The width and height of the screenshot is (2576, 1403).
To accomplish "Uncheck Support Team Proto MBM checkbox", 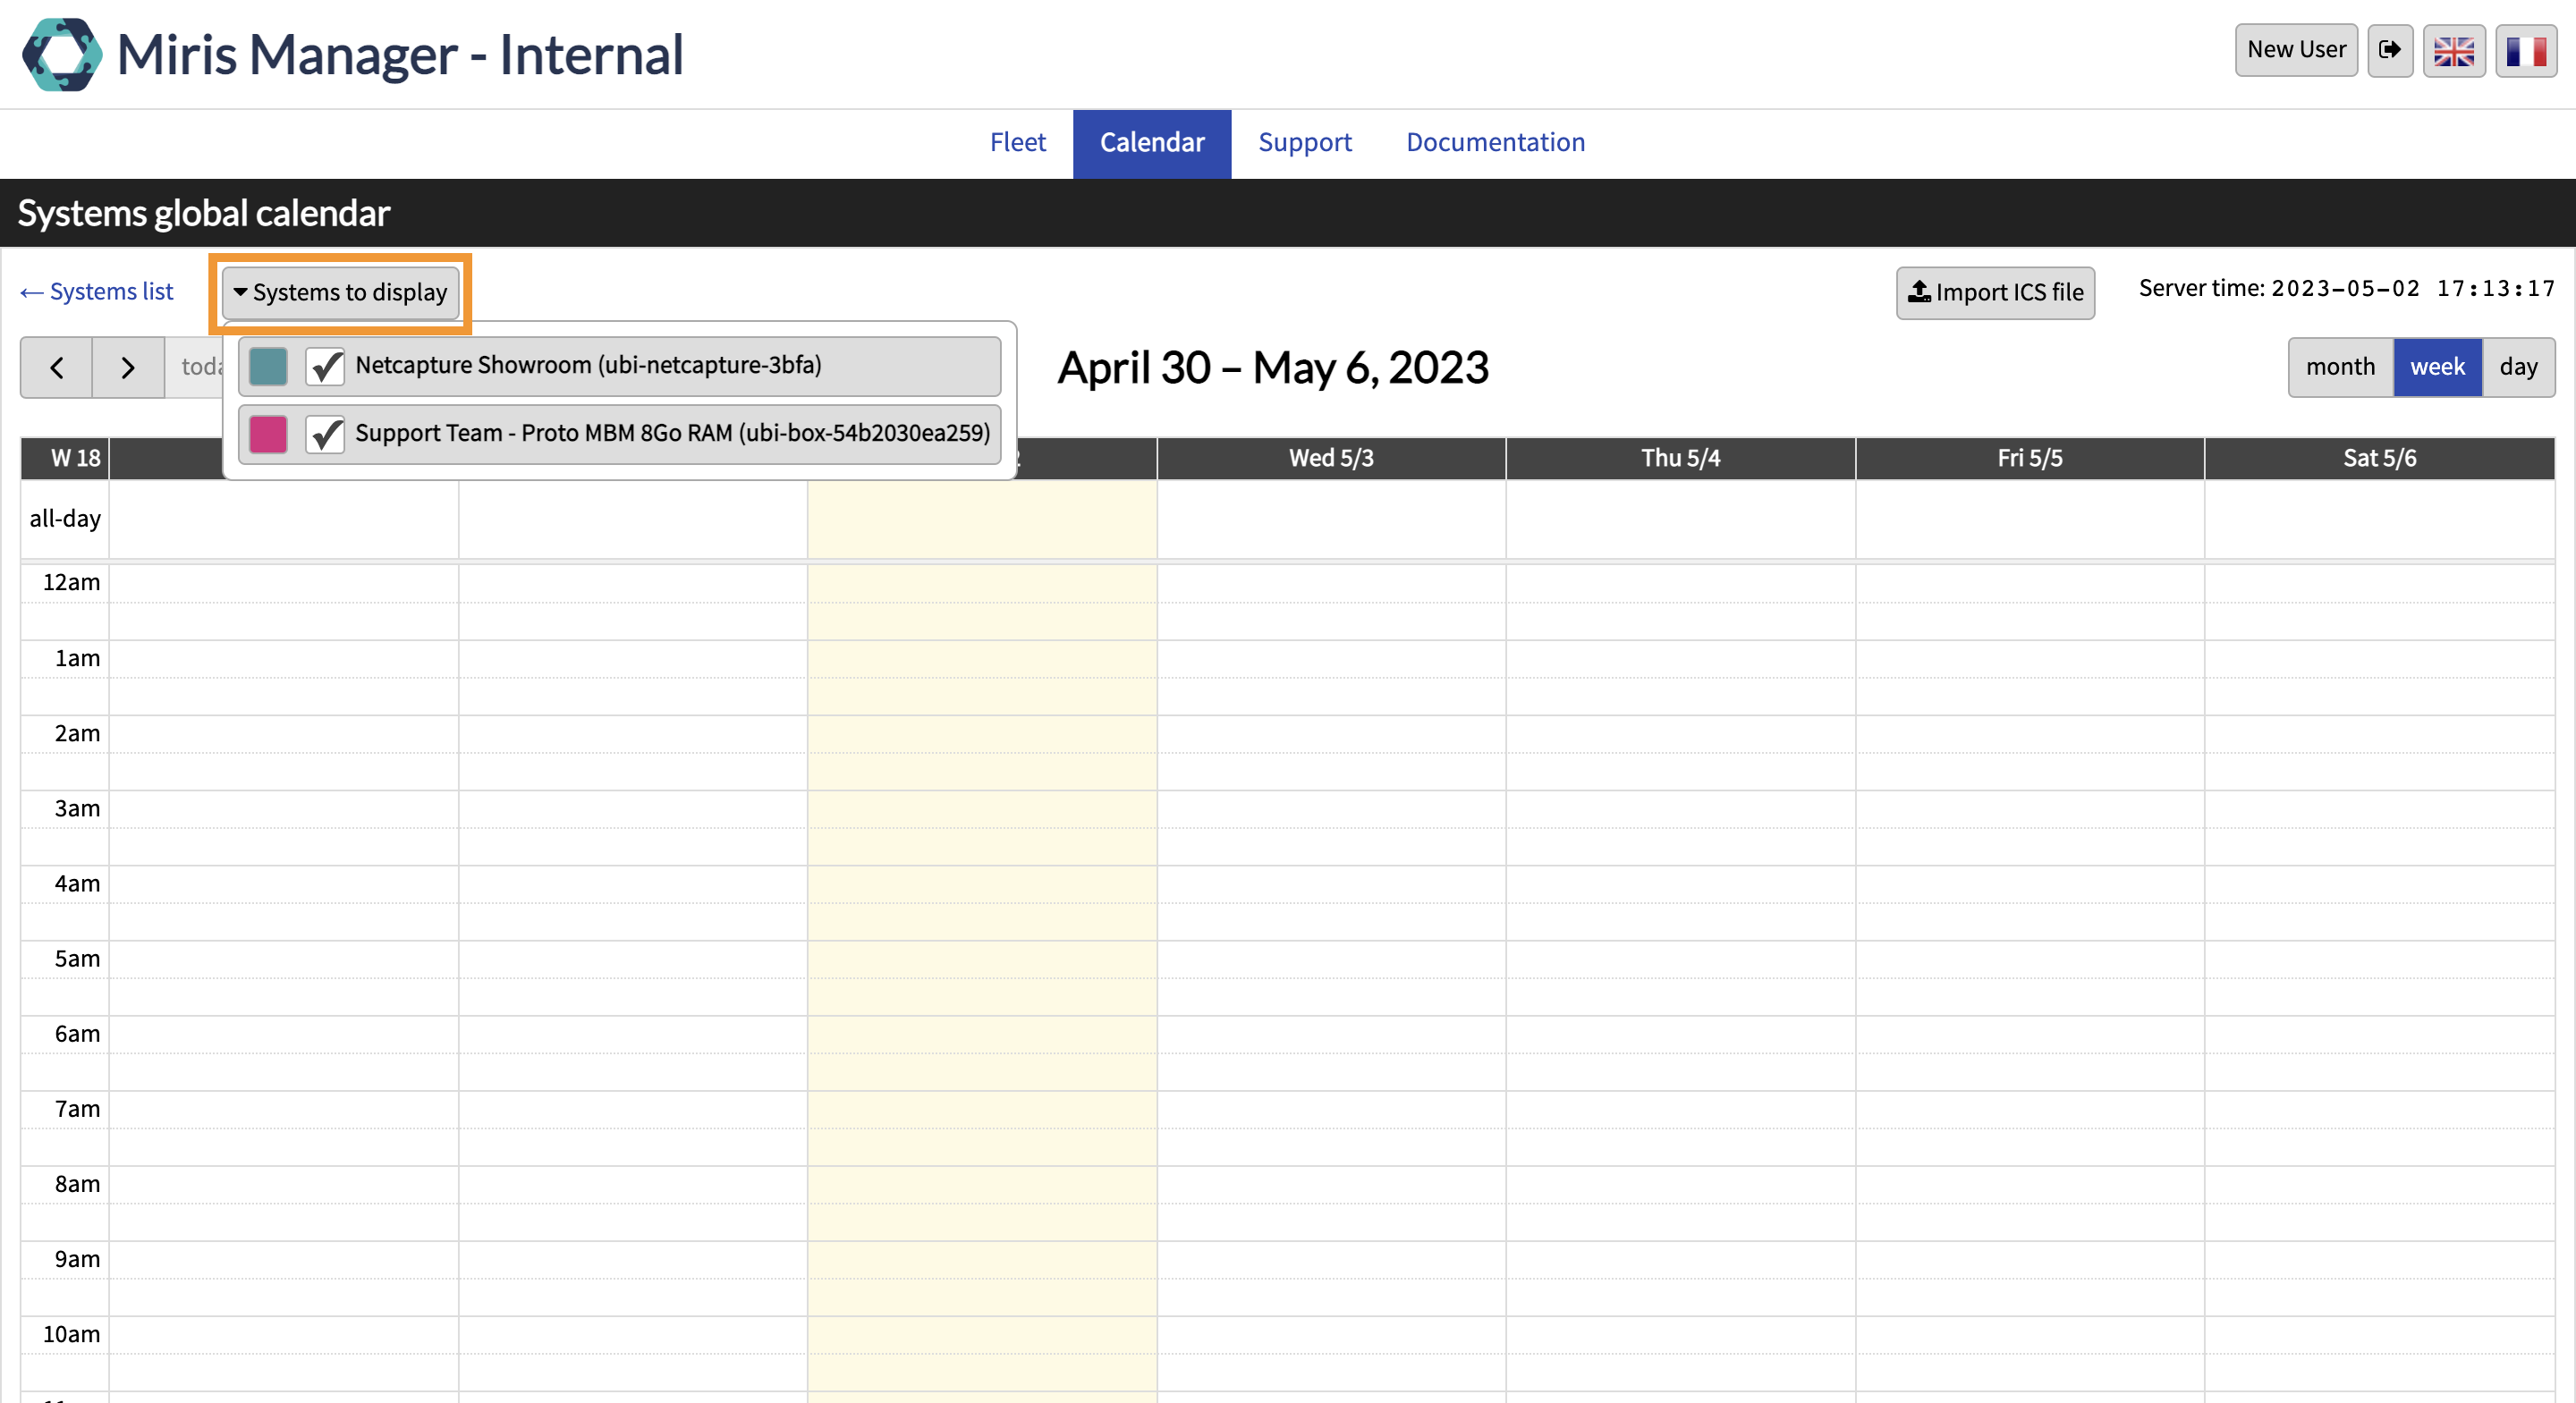I will [325, 435].
